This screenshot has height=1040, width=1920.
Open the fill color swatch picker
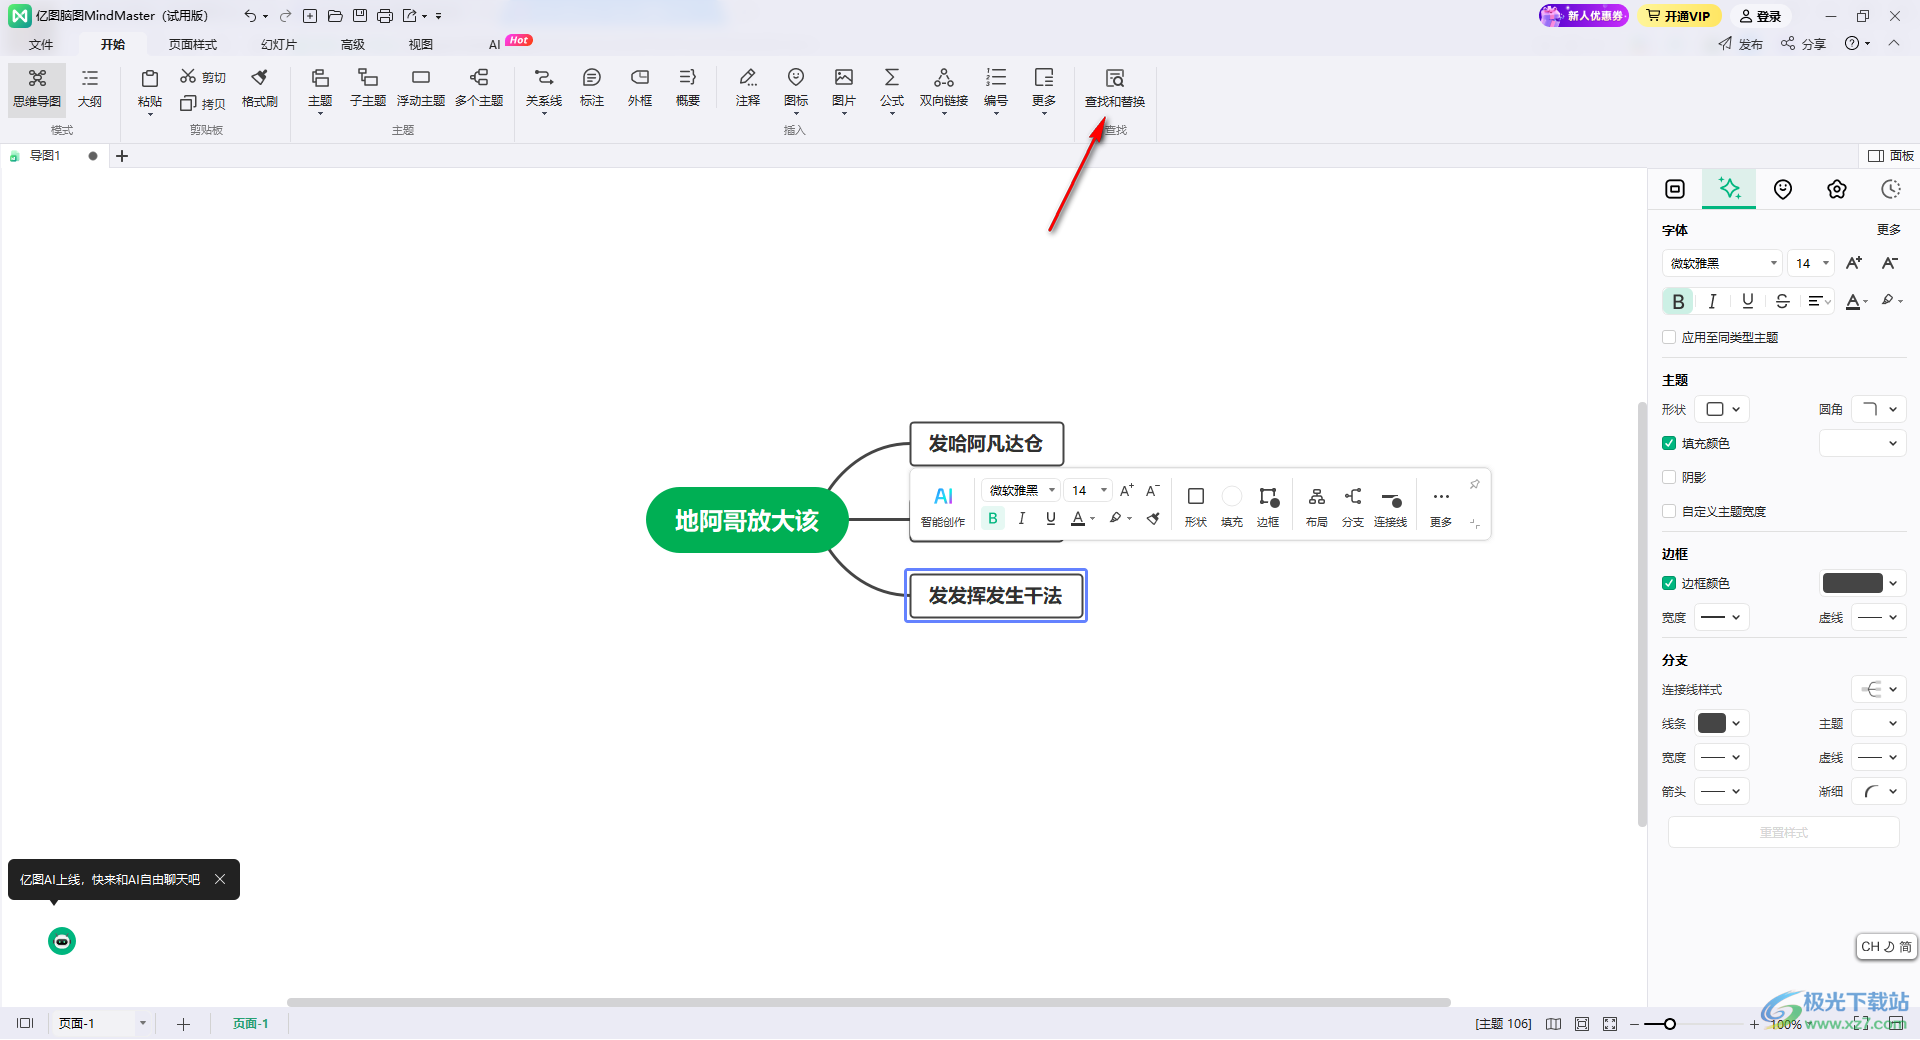coord(1862,443)
